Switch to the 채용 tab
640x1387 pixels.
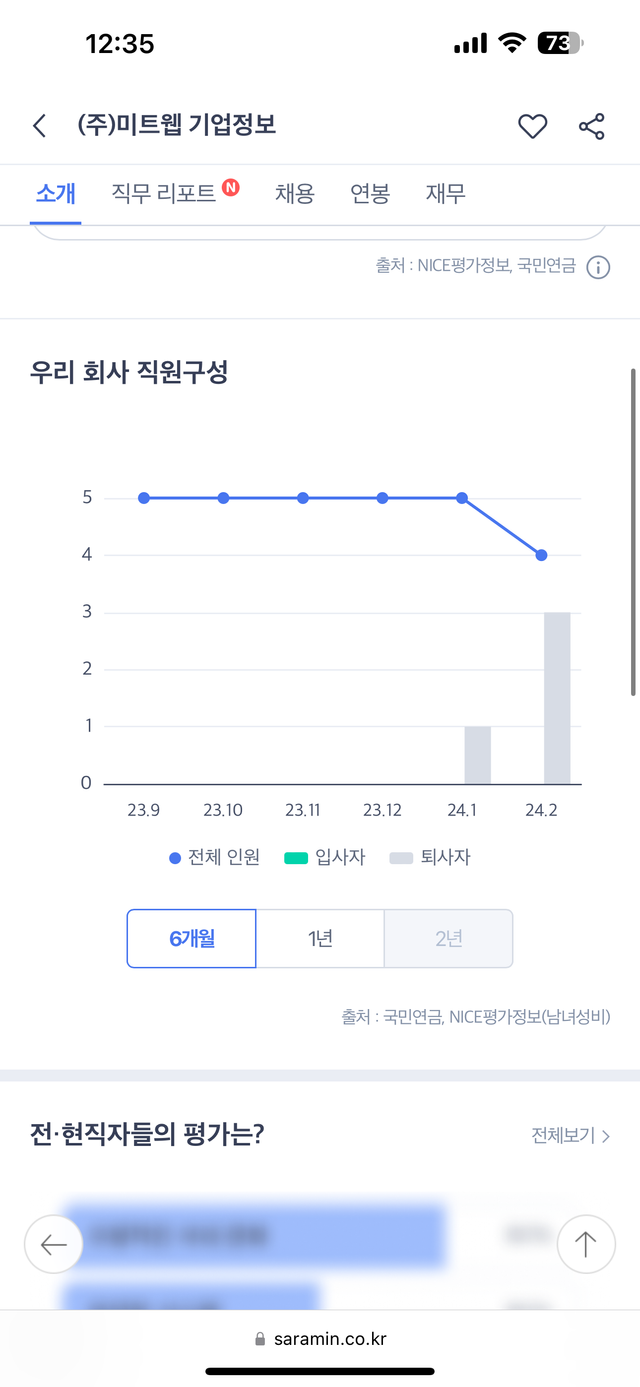coord(295,193)
